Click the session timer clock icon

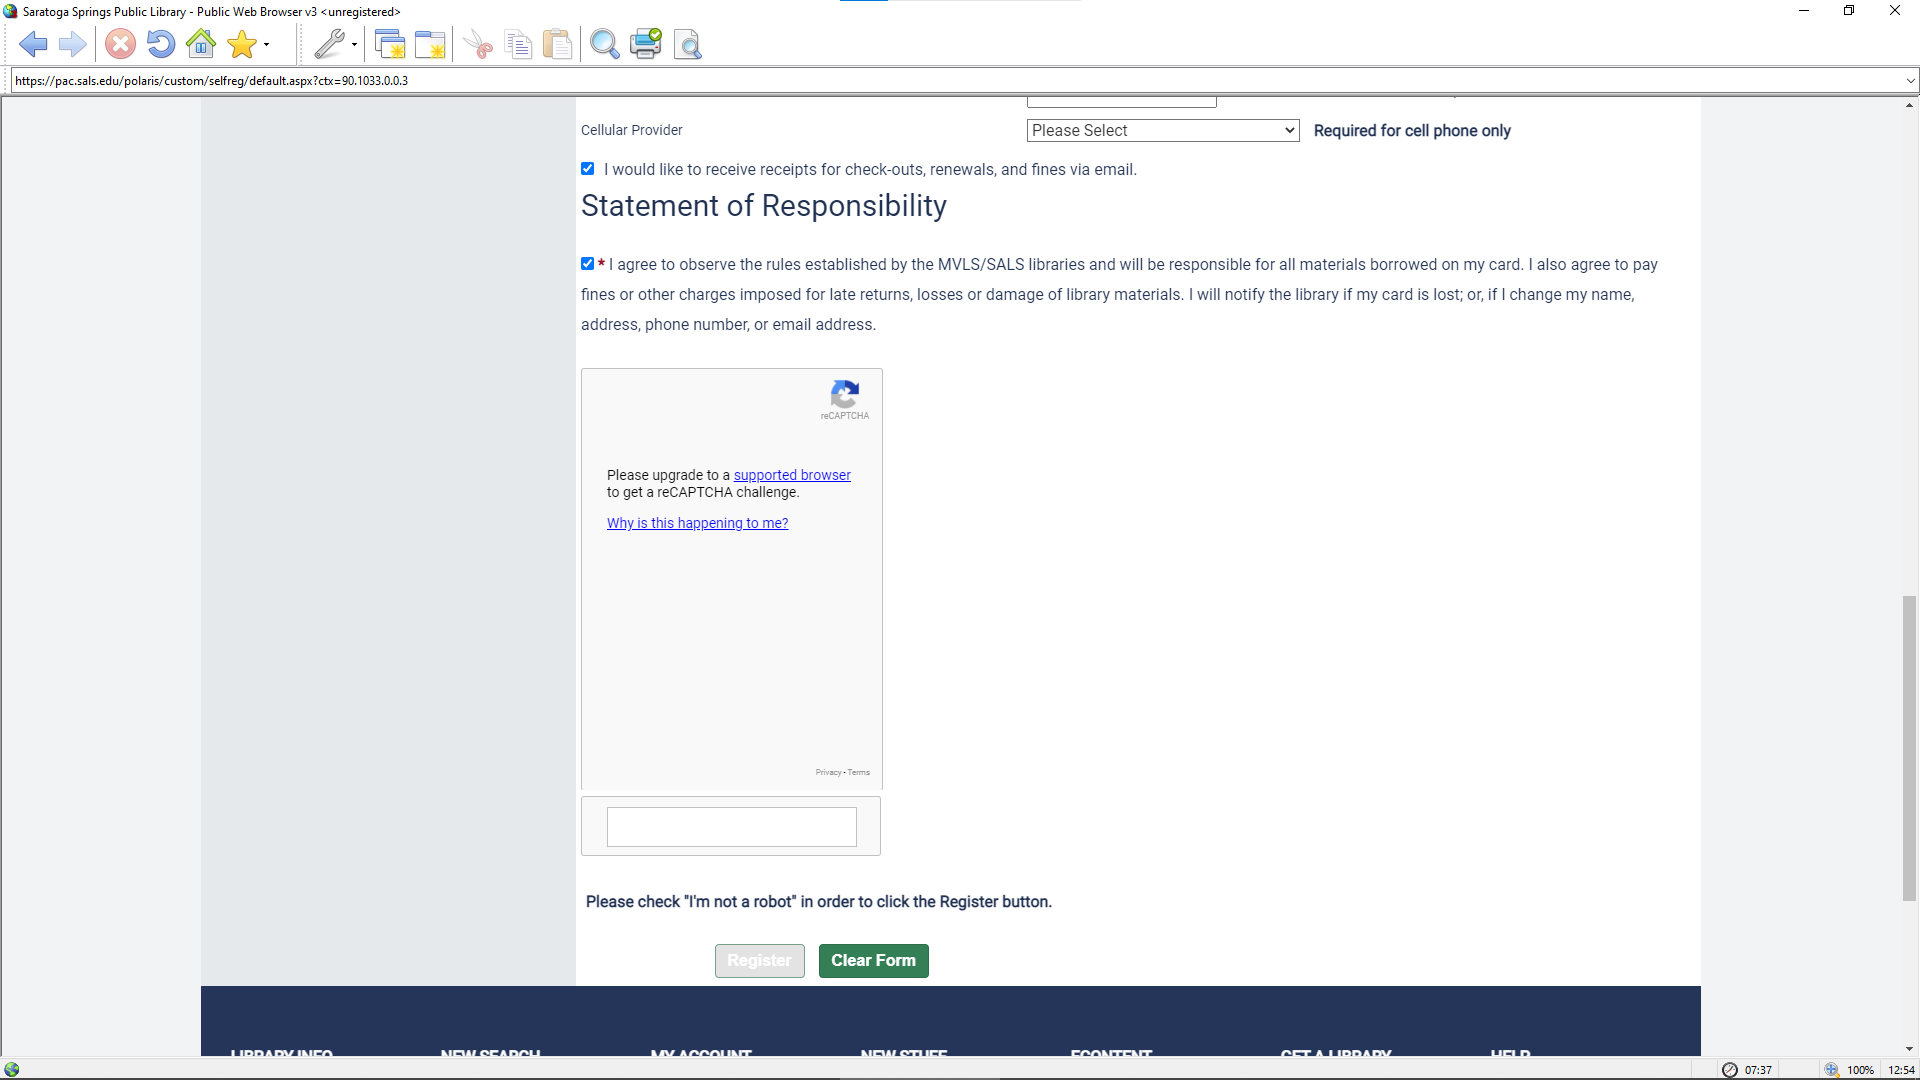pos(1730,1070)
